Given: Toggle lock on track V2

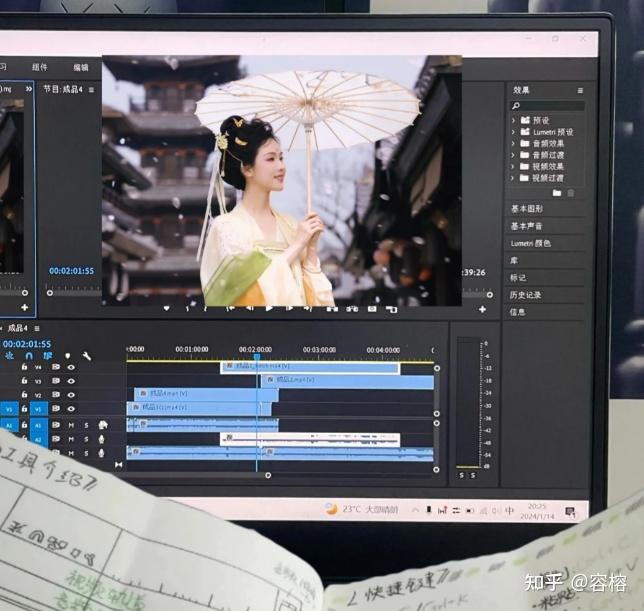Looking at the screenshot, I should tap(24, 394).
